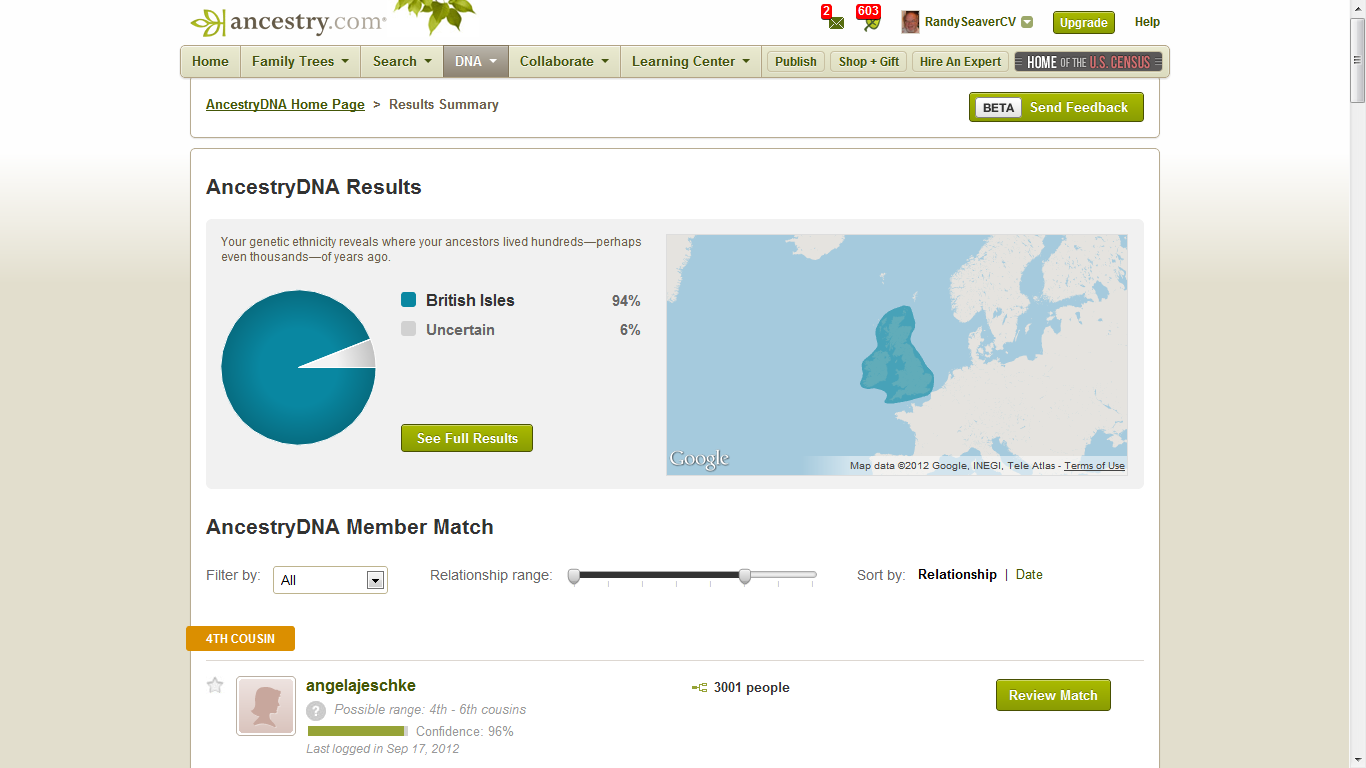Sort matches by Relationship
The image size is (1366, 768).
click(957, 574)
